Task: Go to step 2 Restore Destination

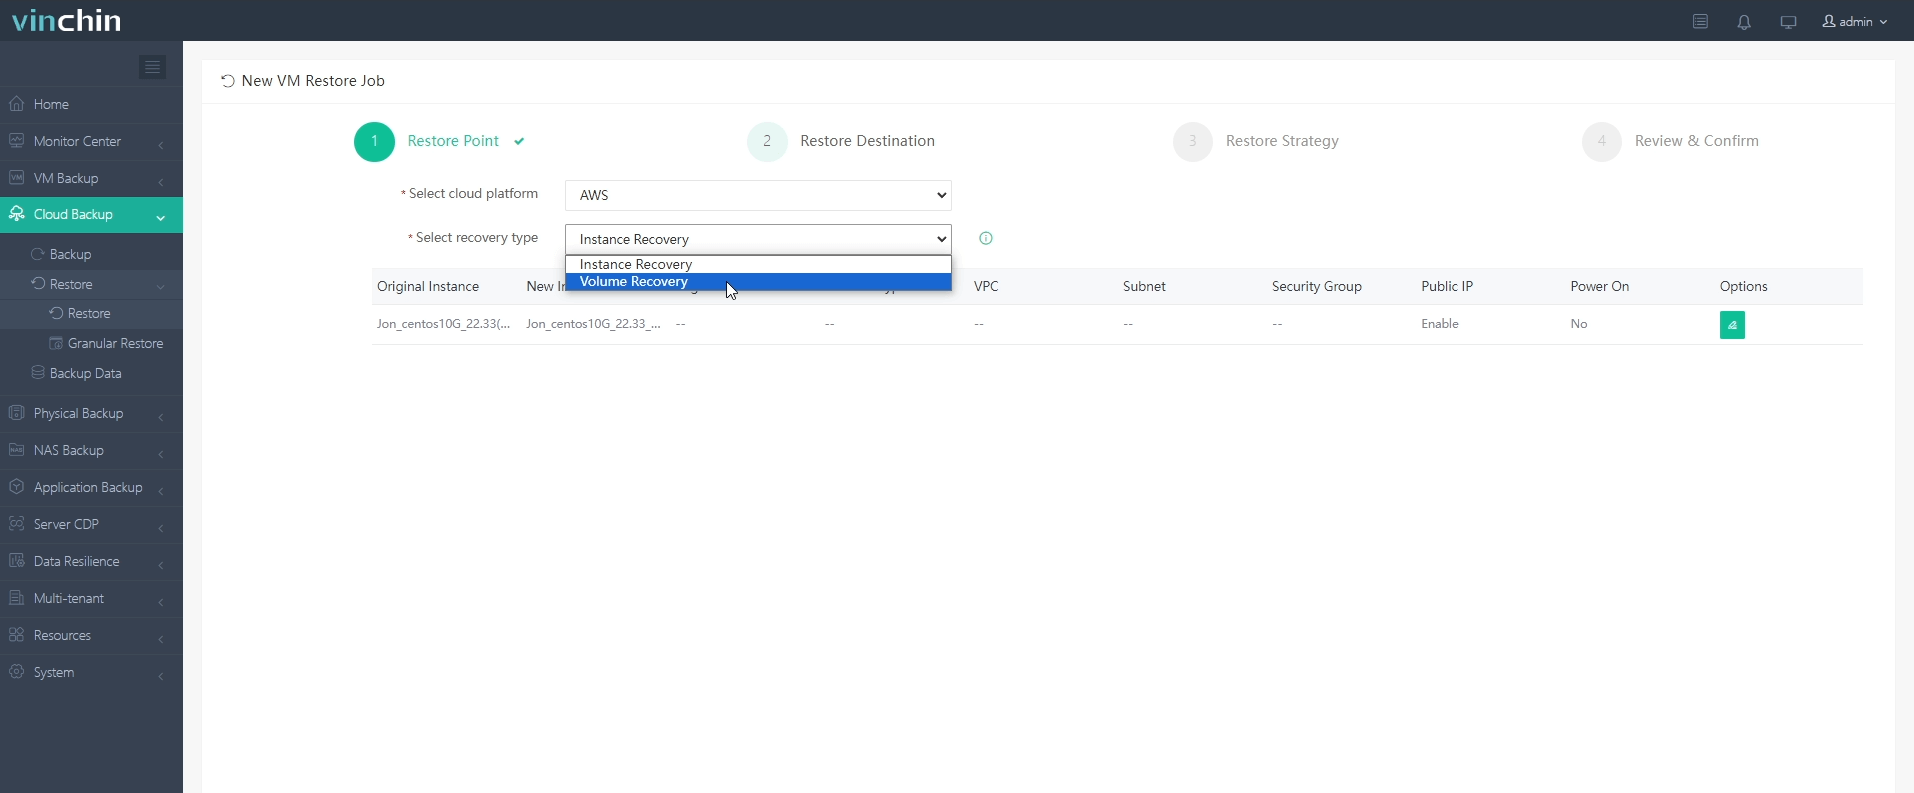Action: pyautogui.click(x=841, y=141)
